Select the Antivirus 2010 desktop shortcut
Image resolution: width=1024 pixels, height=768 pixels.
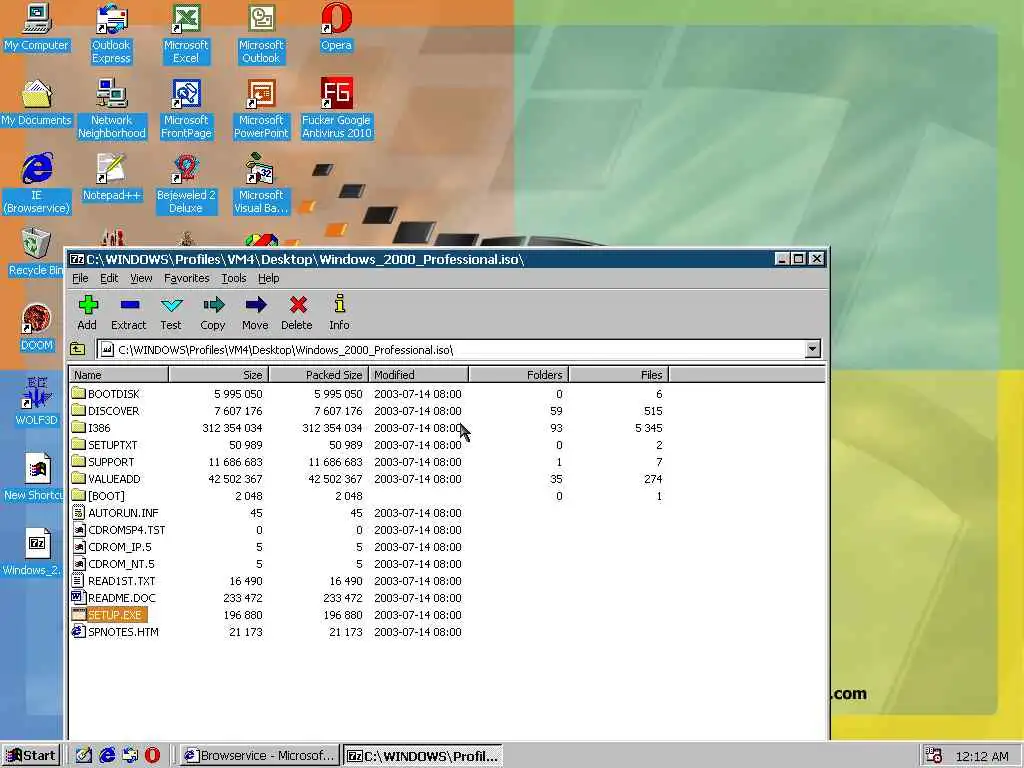pyautogui.click(x=336, y=109)
